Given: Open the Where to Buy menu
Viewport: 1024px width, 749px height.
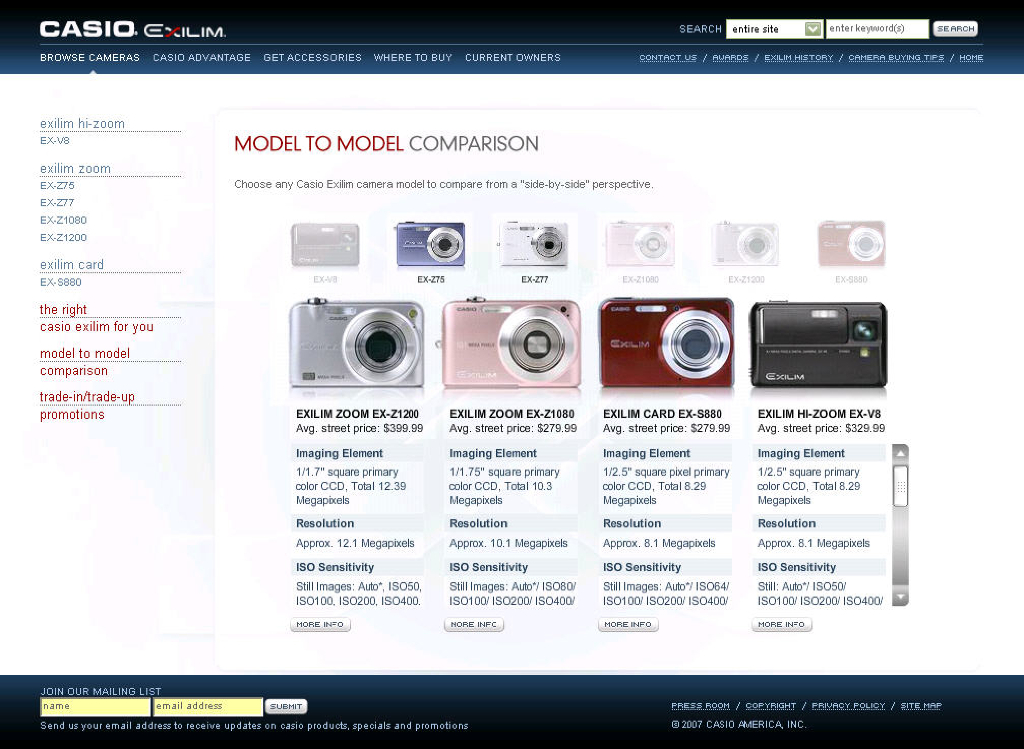Looking at the screenshot, I should [x=413, y=57].
